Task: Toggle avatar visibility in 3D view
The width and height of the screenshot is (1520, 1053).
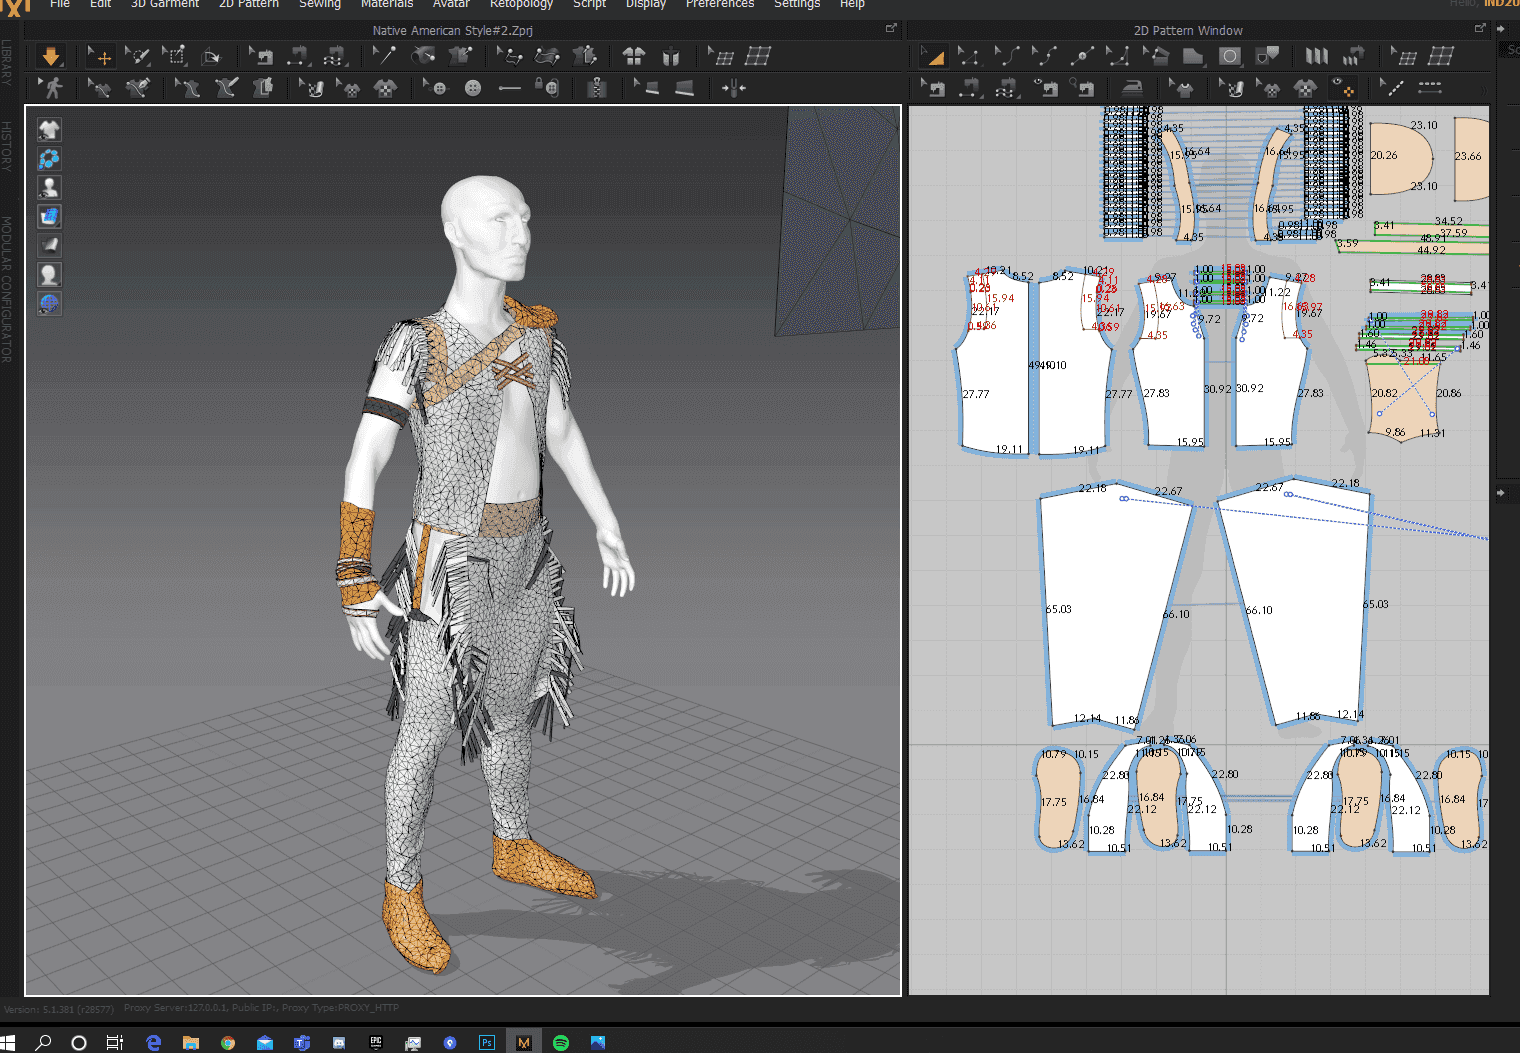Action: [49, 187]
